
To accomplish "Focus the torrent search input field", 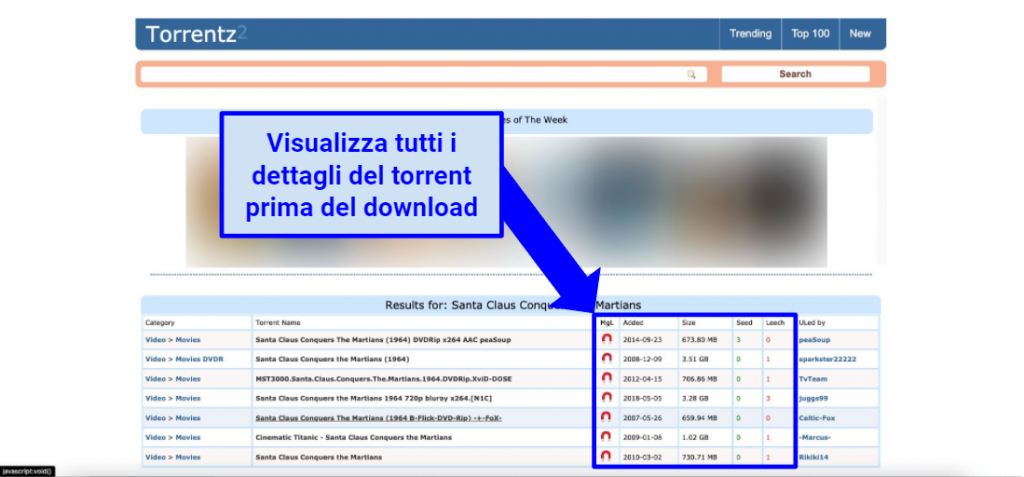I will 423,74.
